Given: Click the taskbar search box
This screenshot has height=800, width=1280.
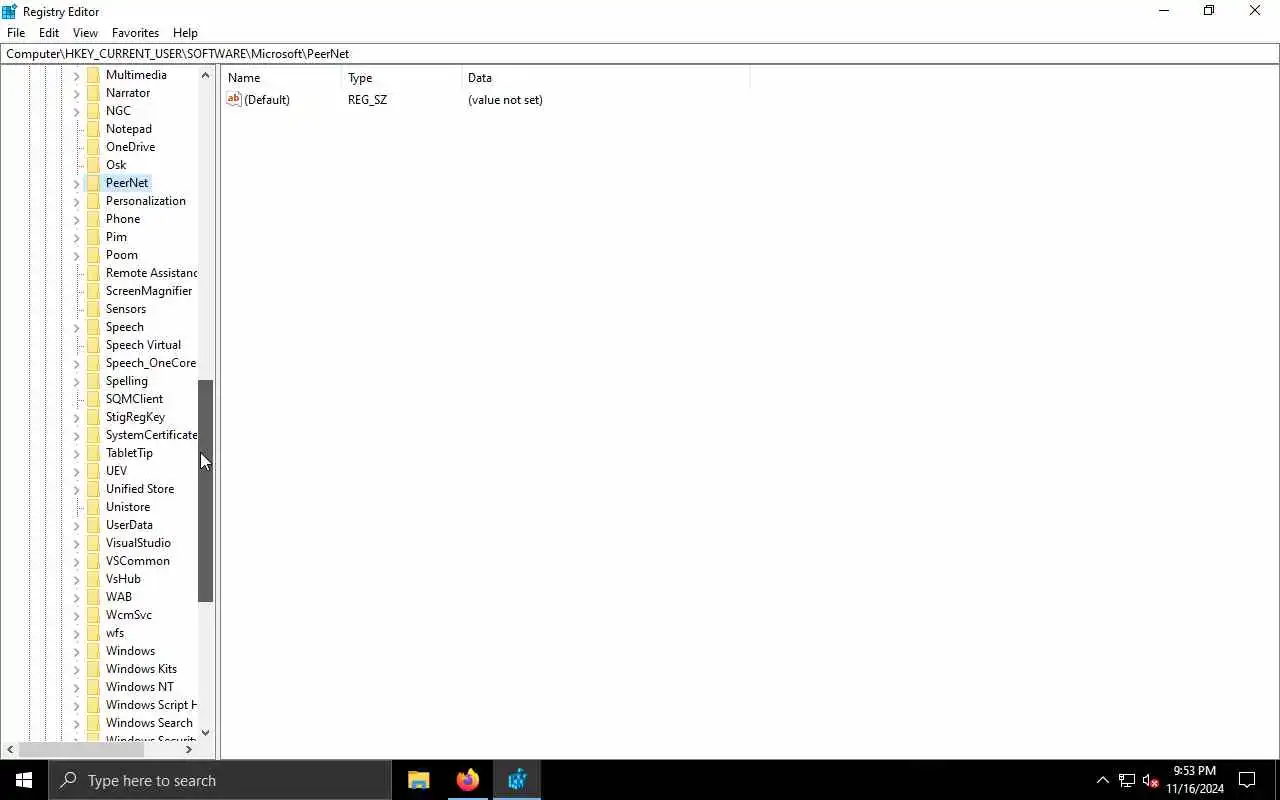Looking at the screenshot, I should [x=220, y=780].
